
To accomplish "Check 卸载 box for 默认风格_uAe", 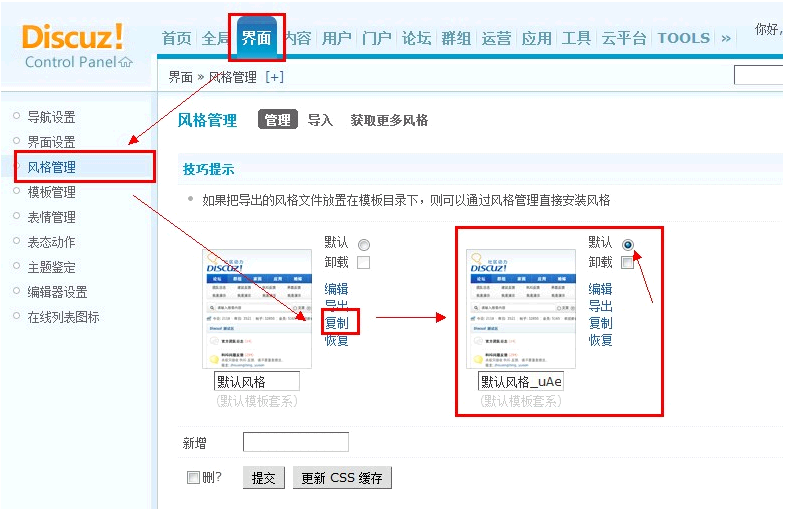I will click(x=627, y=262).
